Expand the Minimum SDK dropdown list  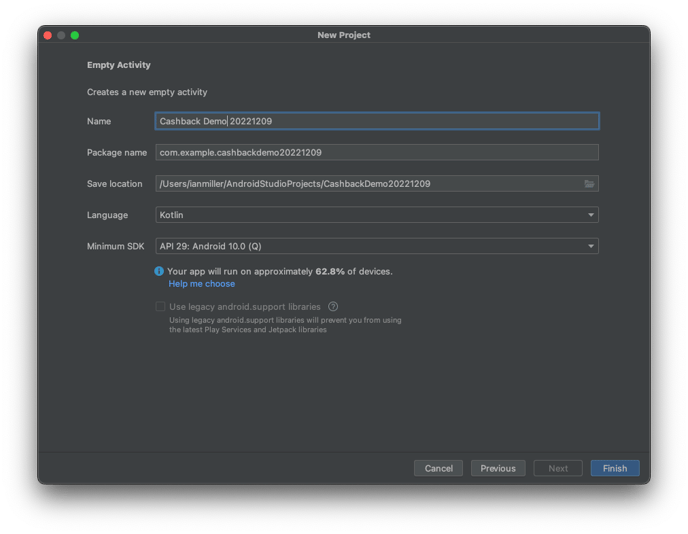point(377,246)
